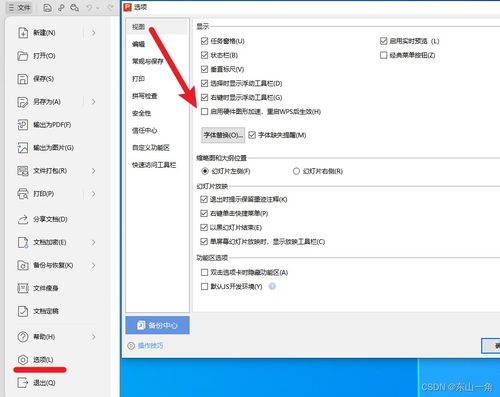Expand the 帮助(H) submenu arrow
The height and width of the screenshot is (397, 500).
click(94, 337)
